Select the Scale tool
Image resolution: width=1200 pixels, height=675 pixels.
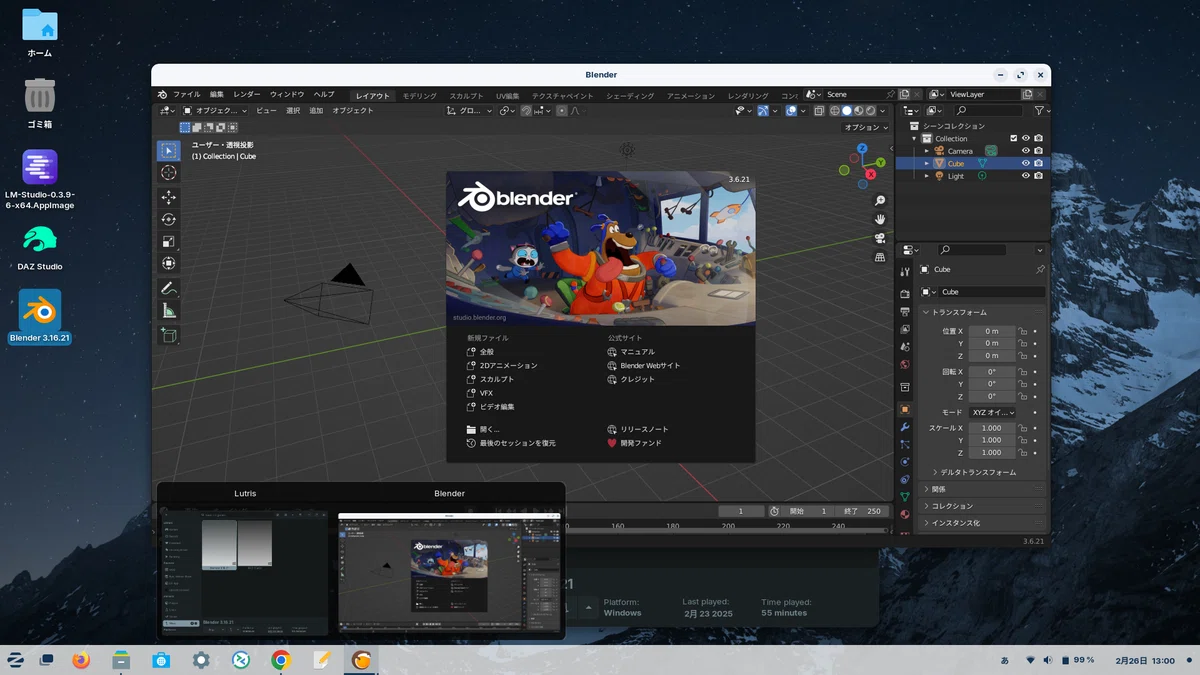[x=168, y=242]
